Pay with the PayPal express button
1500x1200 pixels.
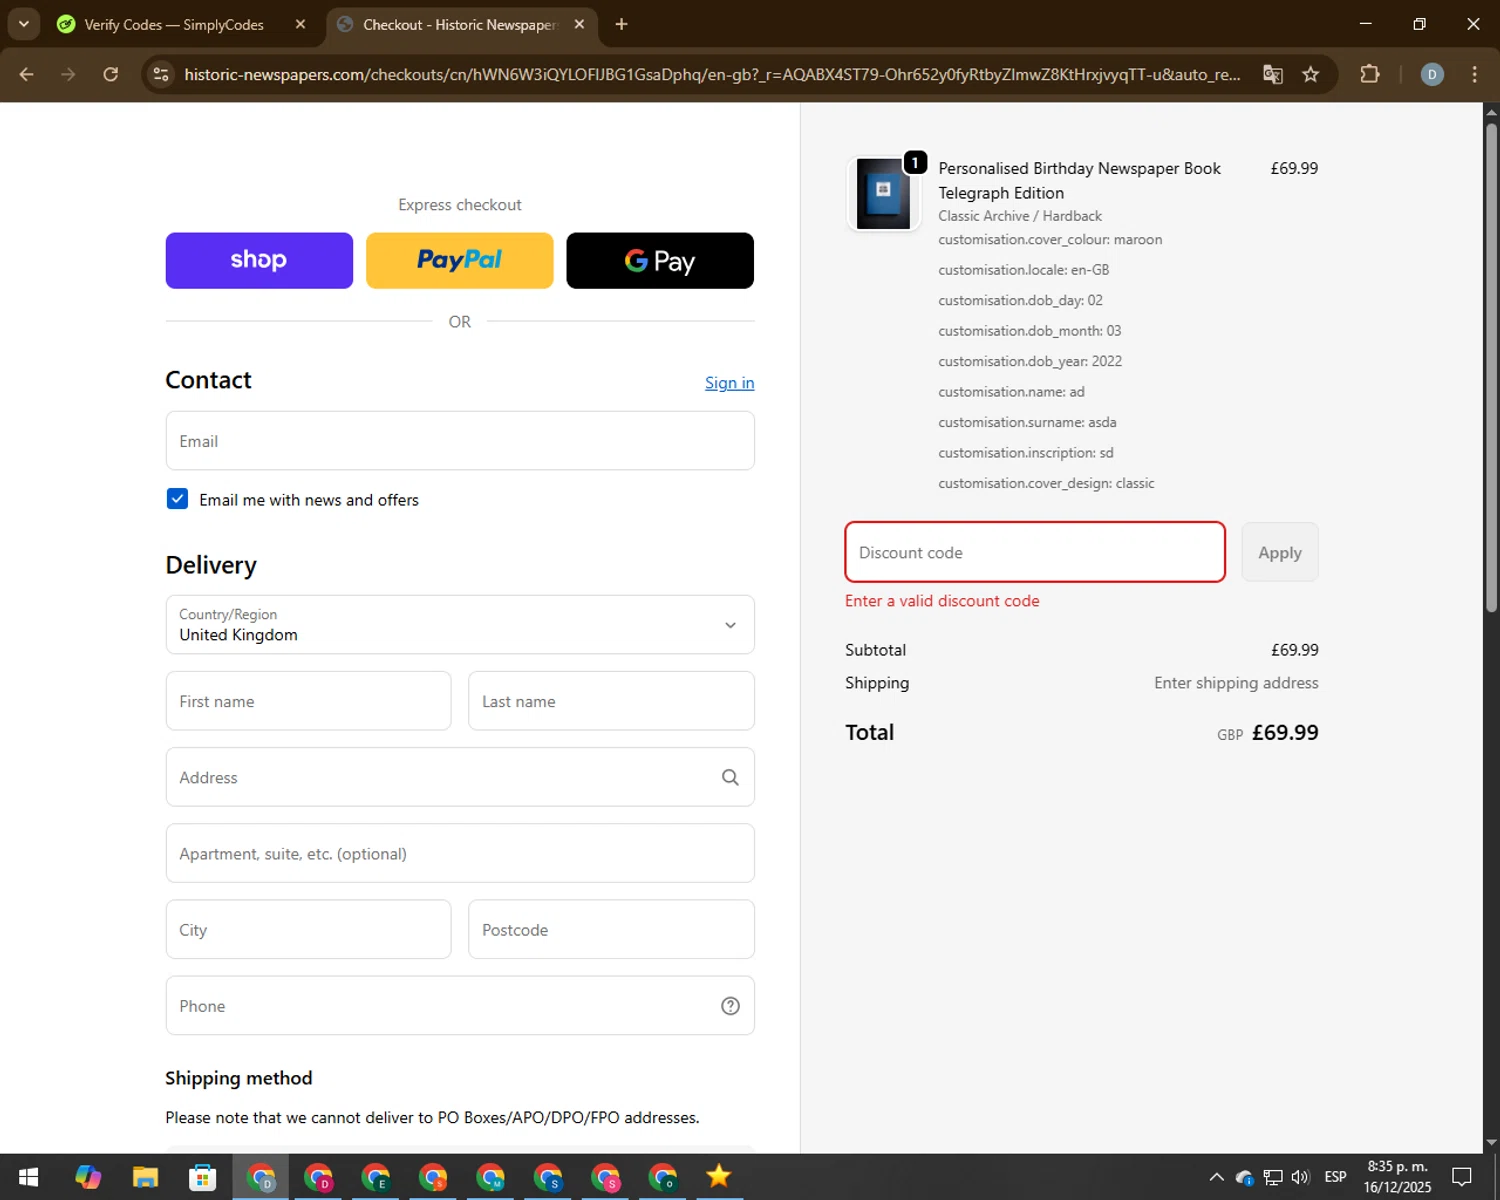click(459, 260)
